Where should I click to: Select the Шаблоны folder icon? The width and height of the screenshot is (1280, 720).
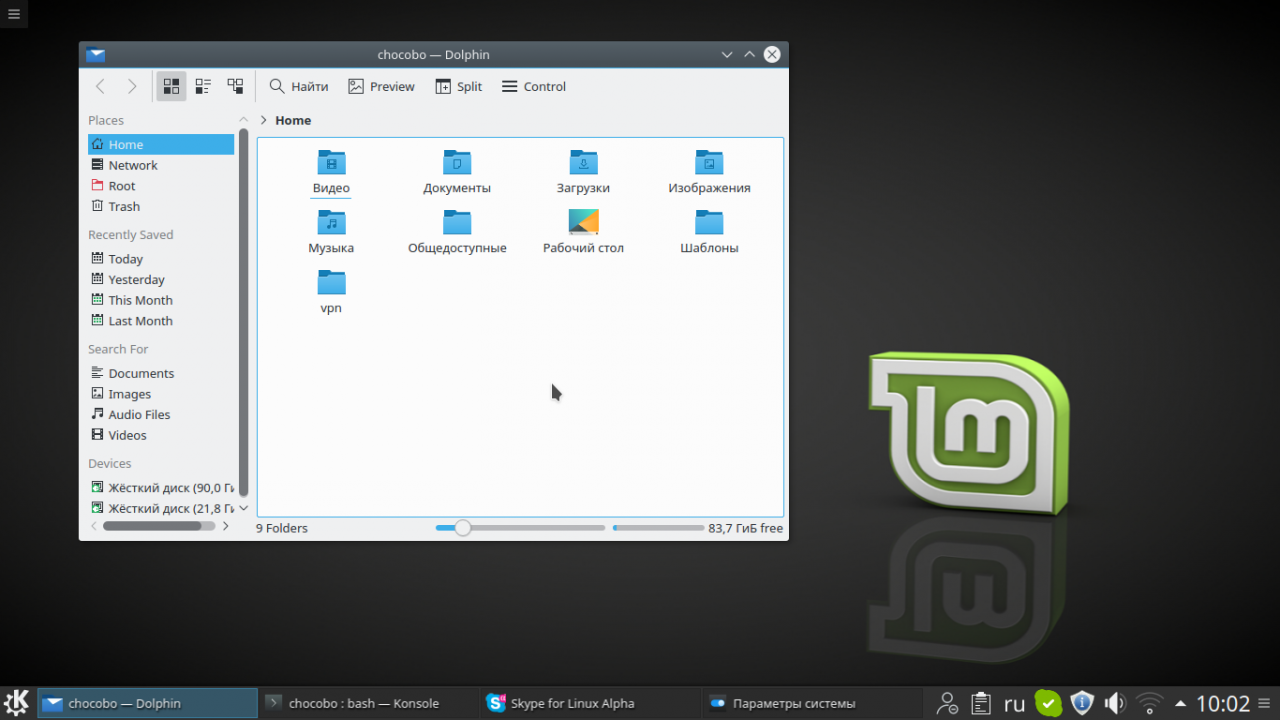709,222
